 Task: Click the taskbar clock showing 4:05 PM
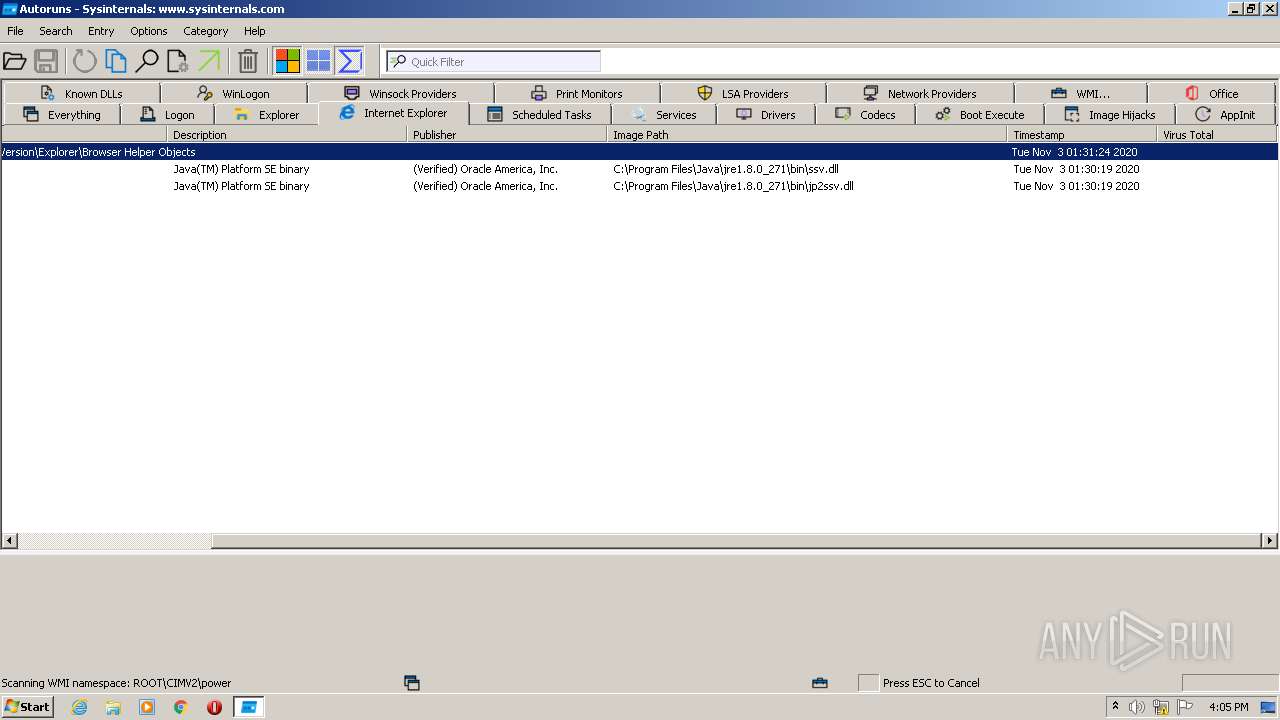click(1228, 707)
